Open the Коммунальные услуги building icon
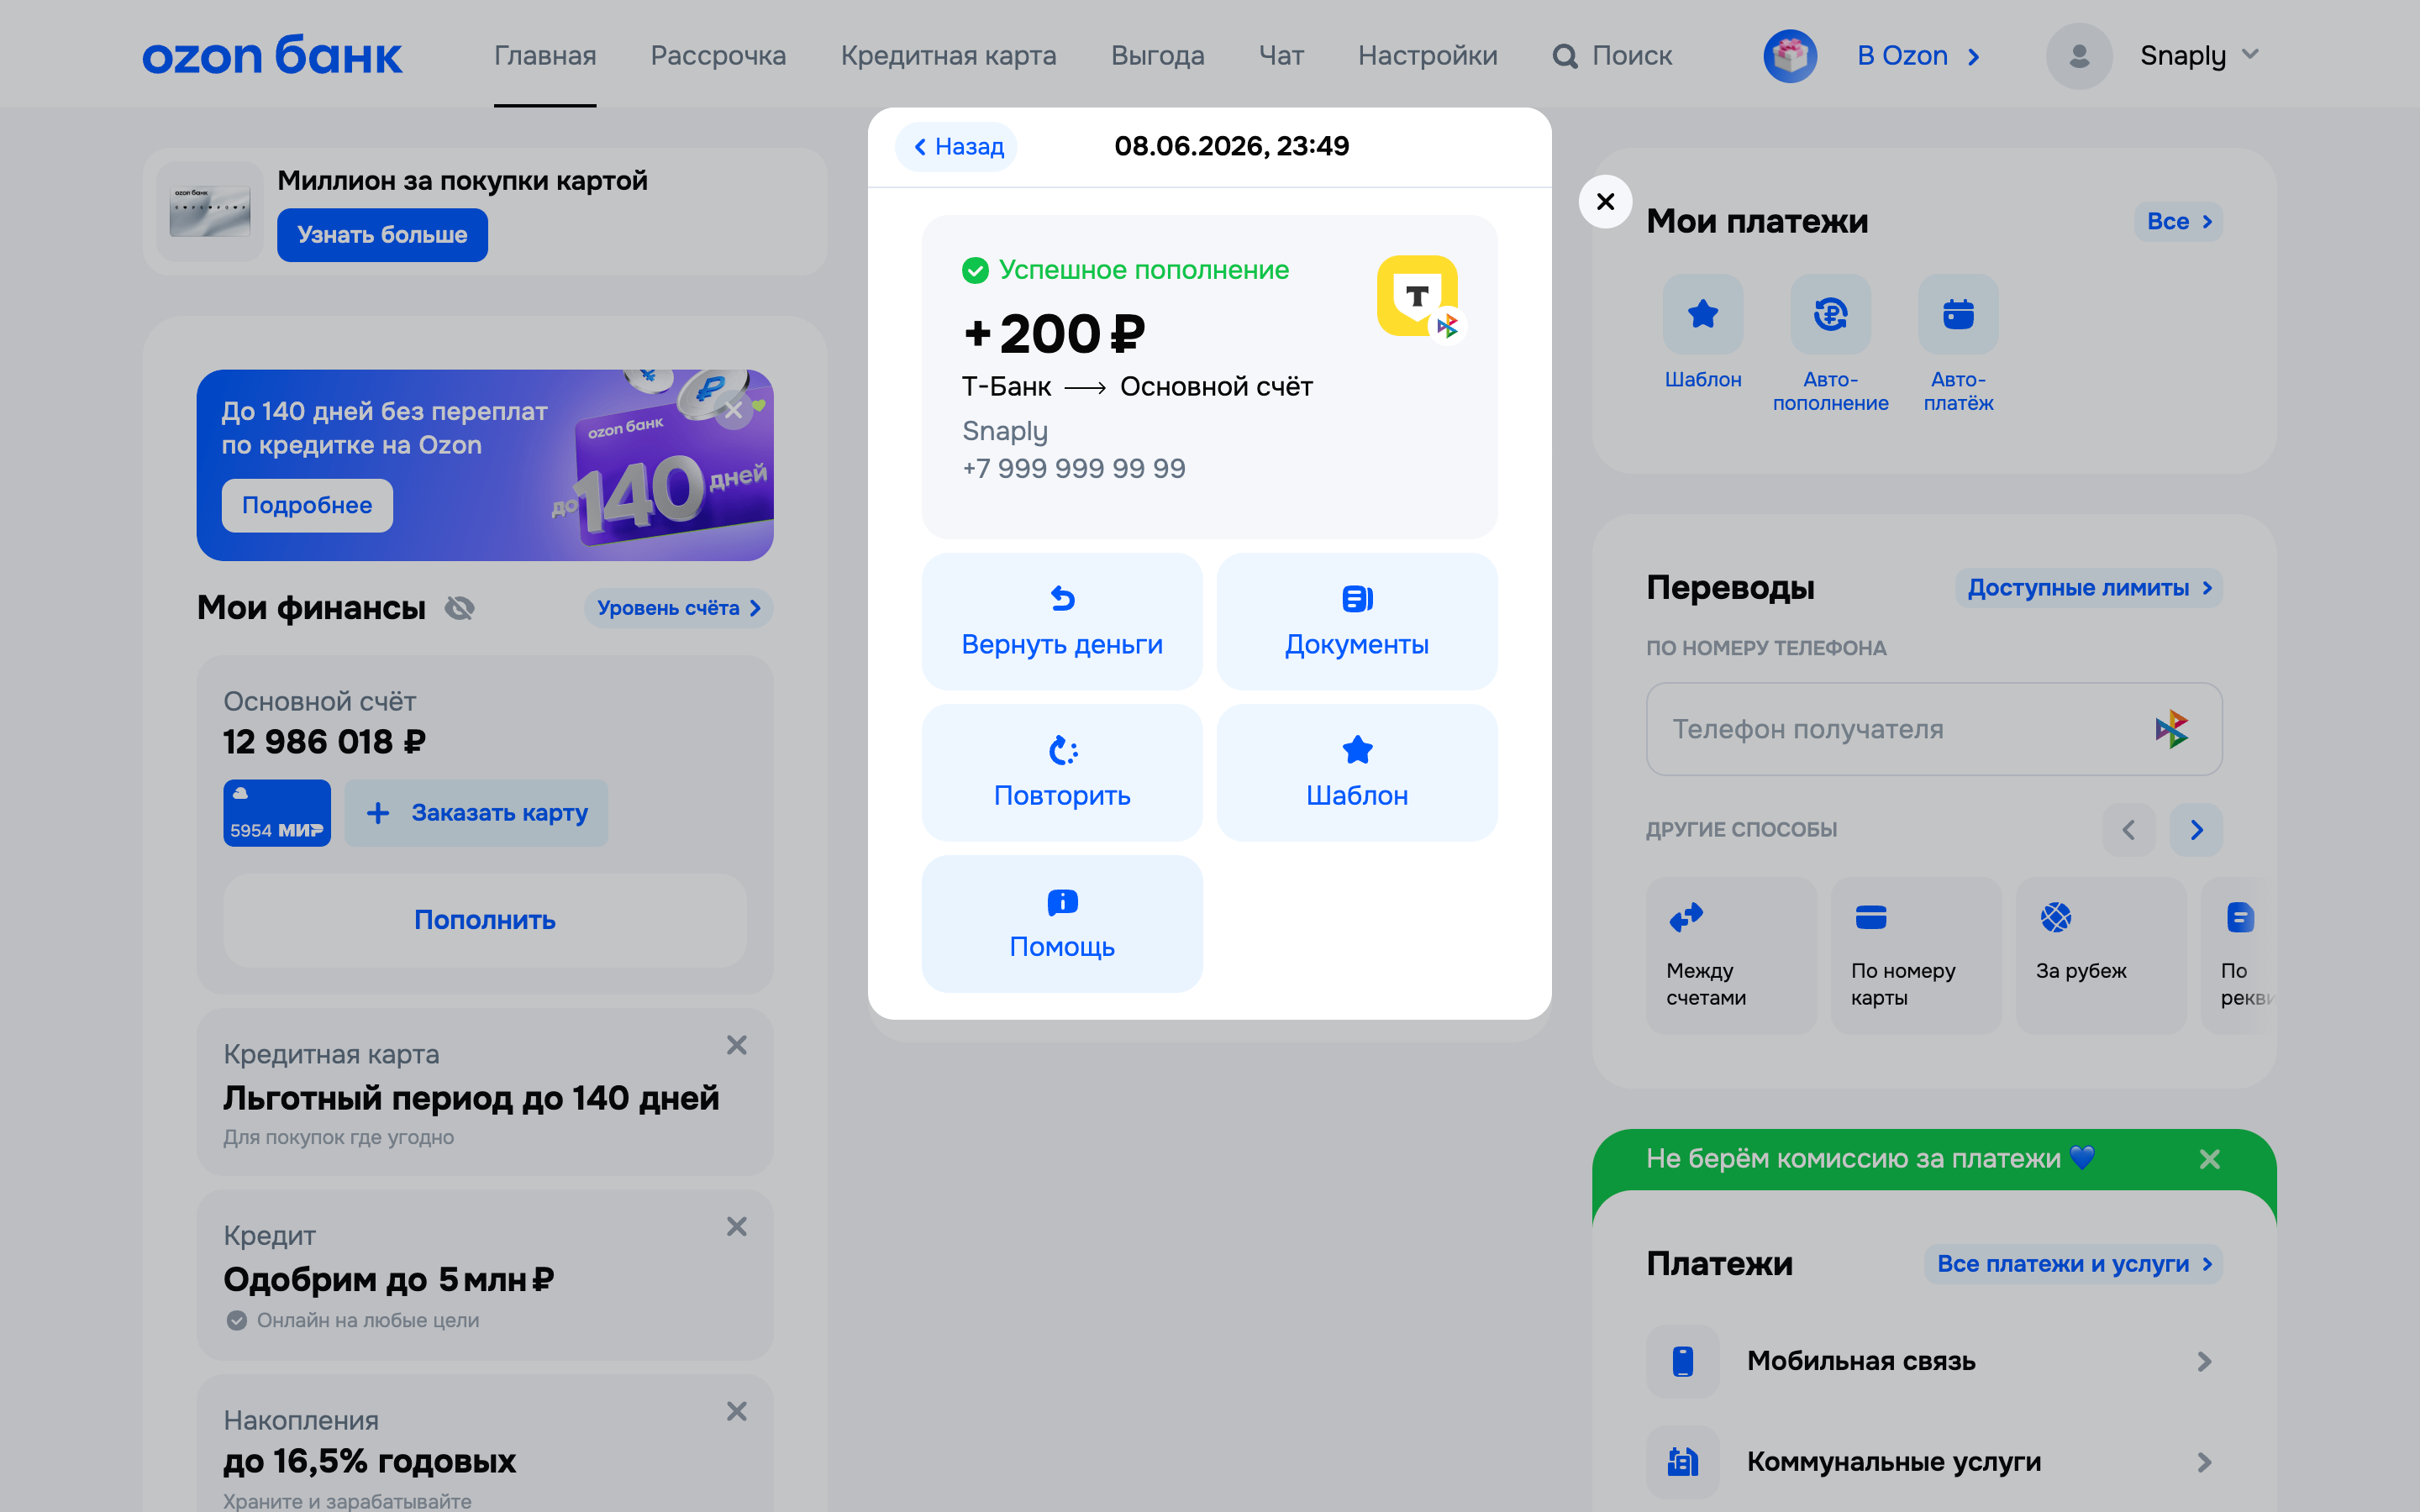The image size is (2420, 1512). point(1683,1462)
